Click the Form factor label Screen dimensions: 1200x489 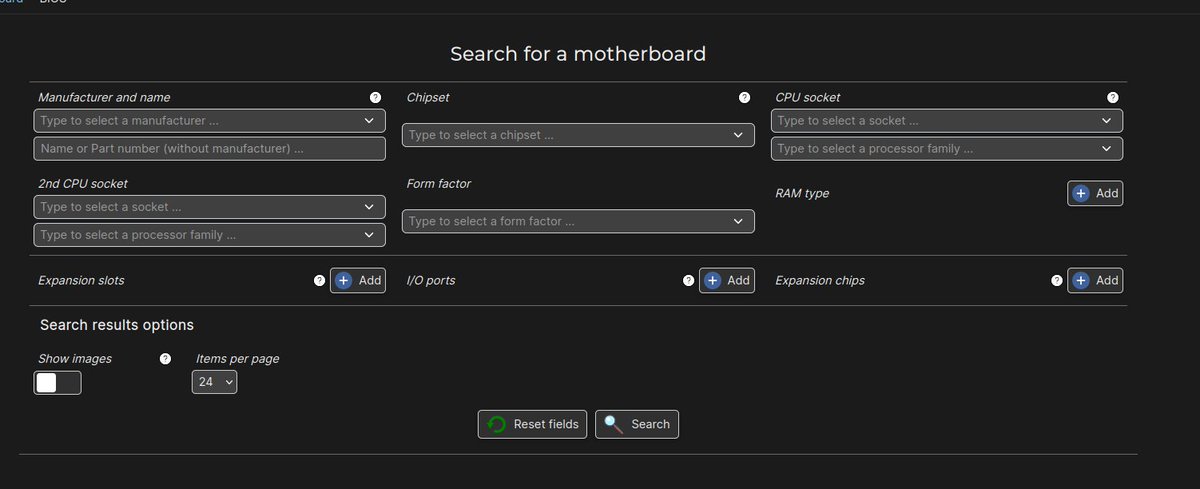click(x=439, y=184)
